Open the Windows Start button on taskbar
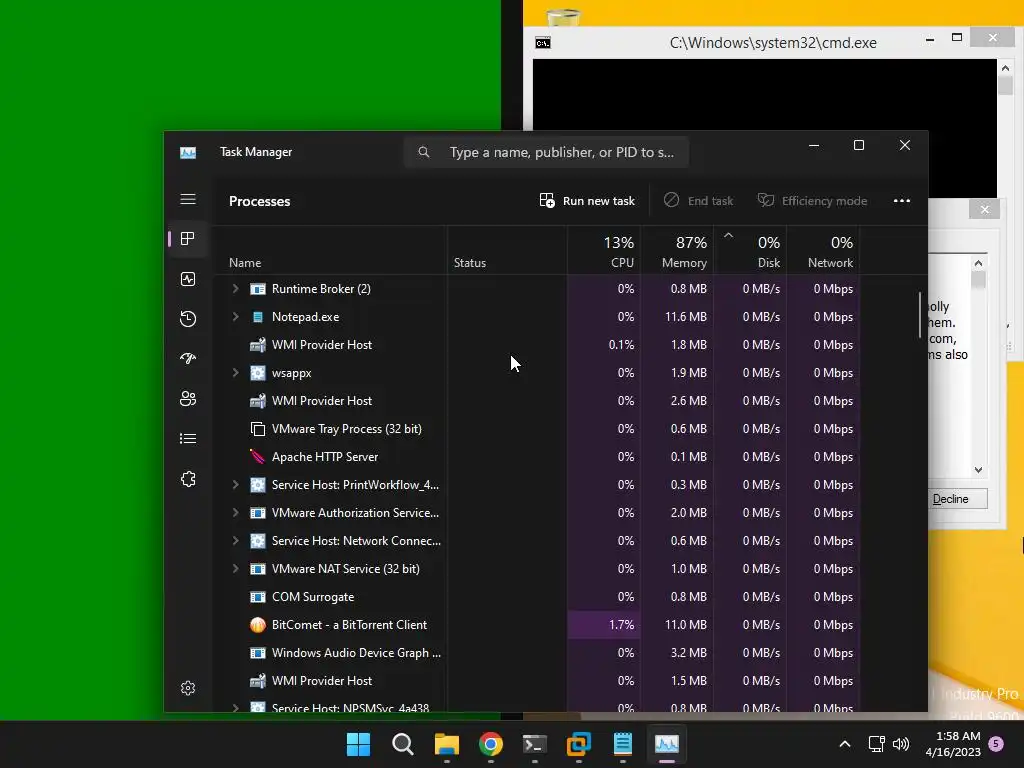Image resolution: width=1024 pixels, height=768 pixels. pos(358,744)
